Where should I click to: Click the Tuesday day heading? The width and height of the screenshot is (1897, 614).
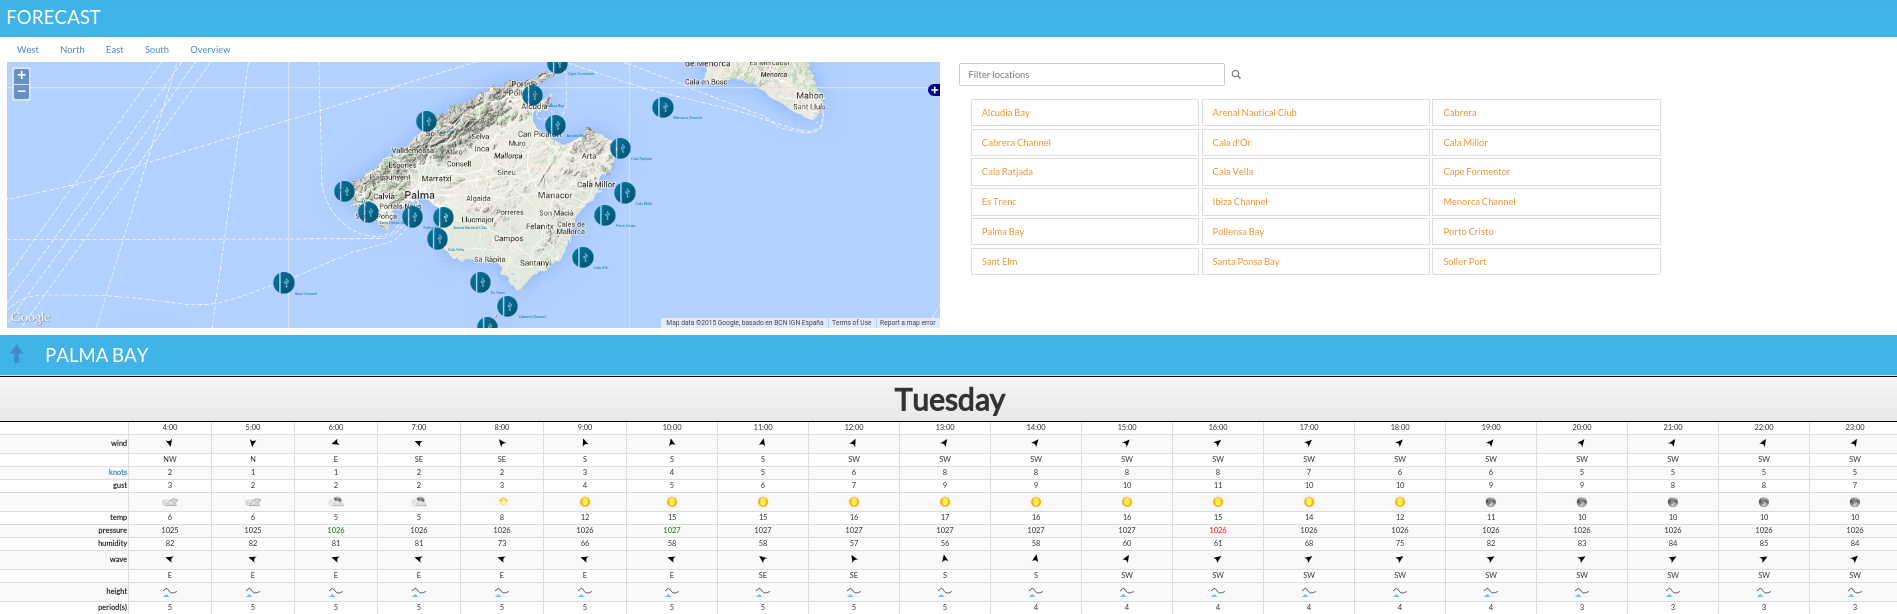(949, 400)
